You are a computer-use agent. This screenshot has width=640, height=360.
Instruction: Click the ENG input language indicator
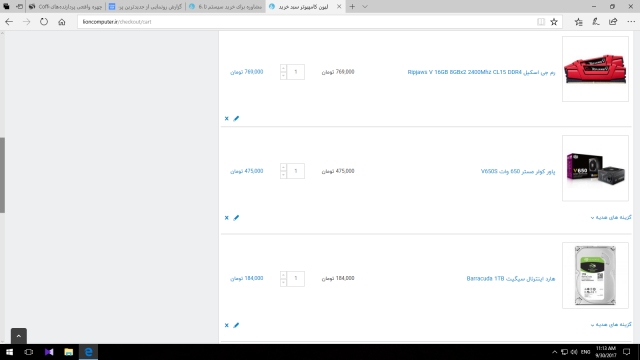point(585,352)
